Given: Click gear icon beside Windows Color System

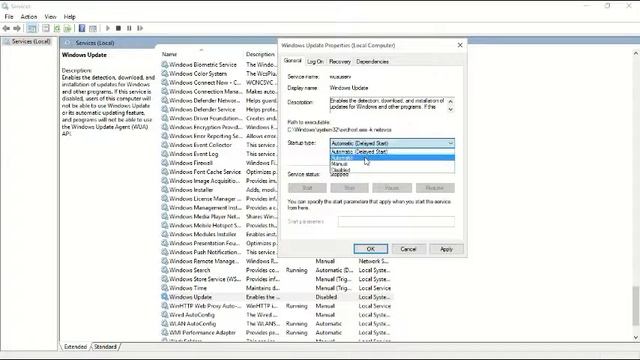Looking at the screenshot, I should (x=164, y=73).
